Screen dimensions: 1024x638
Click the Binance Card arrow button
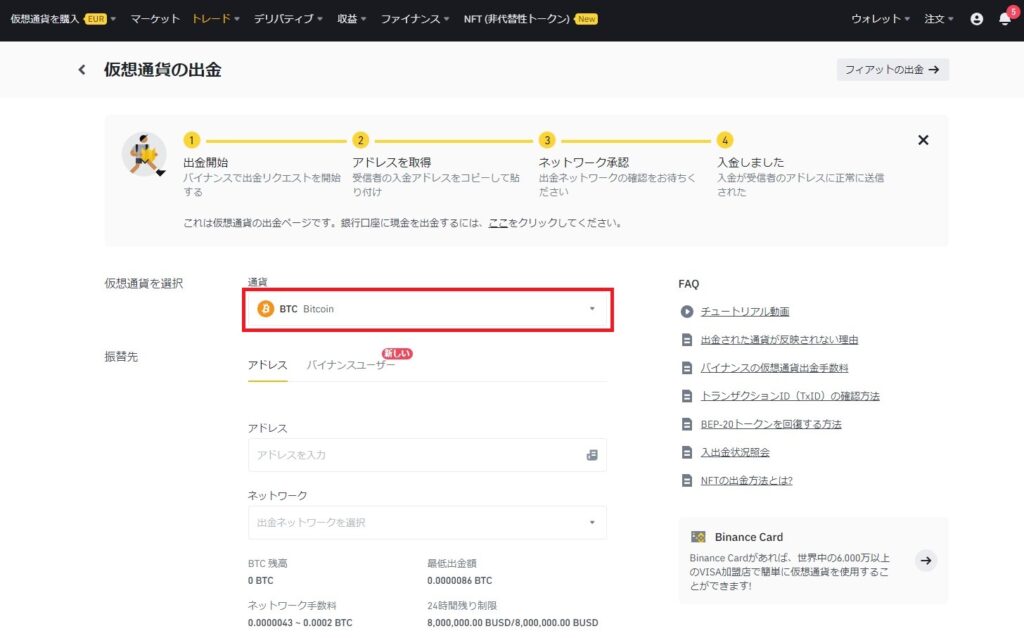pos(925,560)
